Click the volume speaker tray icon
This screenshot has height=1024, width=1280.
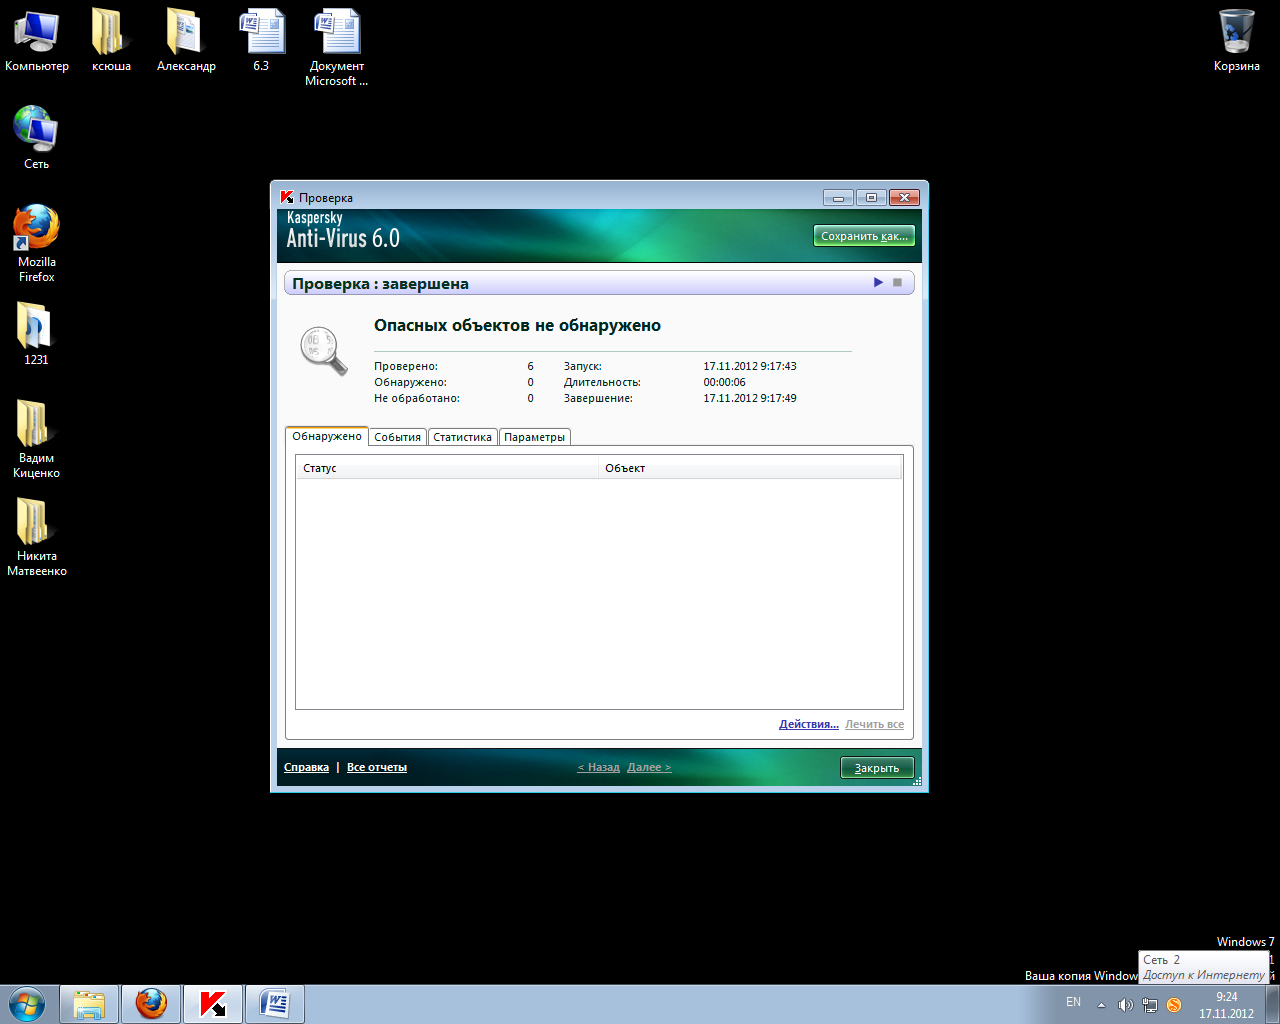(1125, 1005)
